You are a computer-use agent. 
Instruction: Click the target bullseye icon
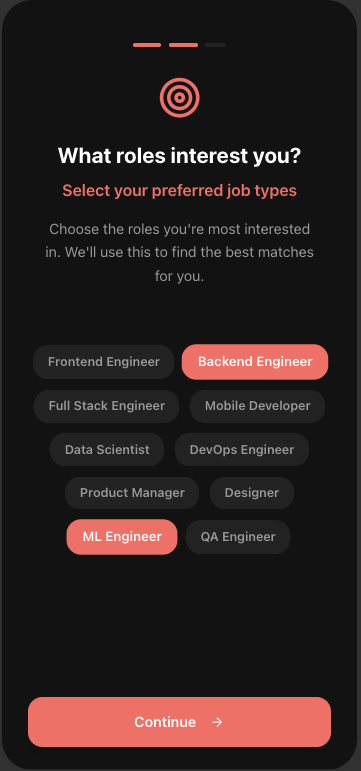(180, 97)
